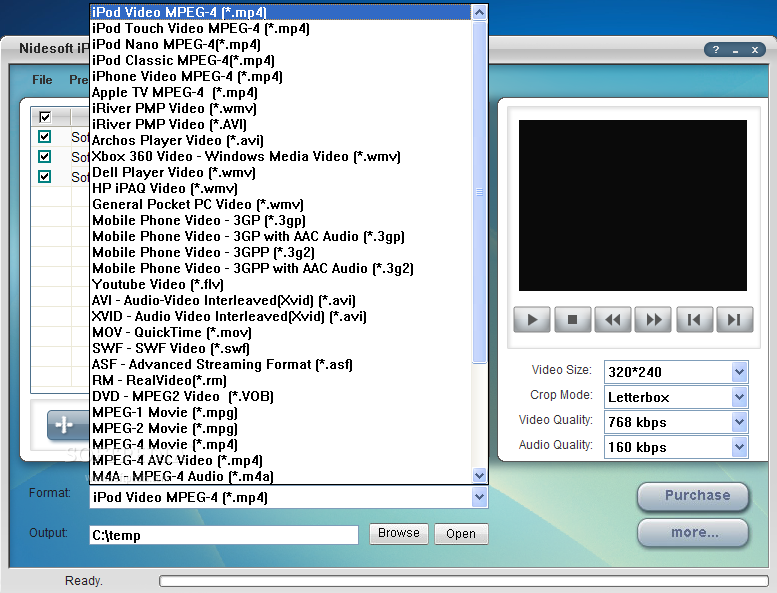Click the Output path field C:\temp
Viewport: 777px width, 593px height.
pos(224,535)
